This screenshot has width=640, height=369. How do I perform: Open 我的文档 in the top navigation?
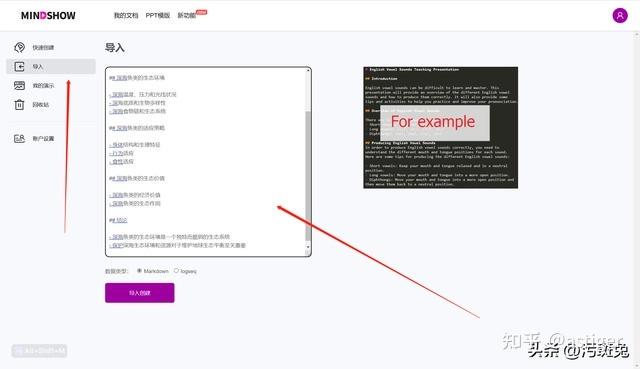(126, 15)
